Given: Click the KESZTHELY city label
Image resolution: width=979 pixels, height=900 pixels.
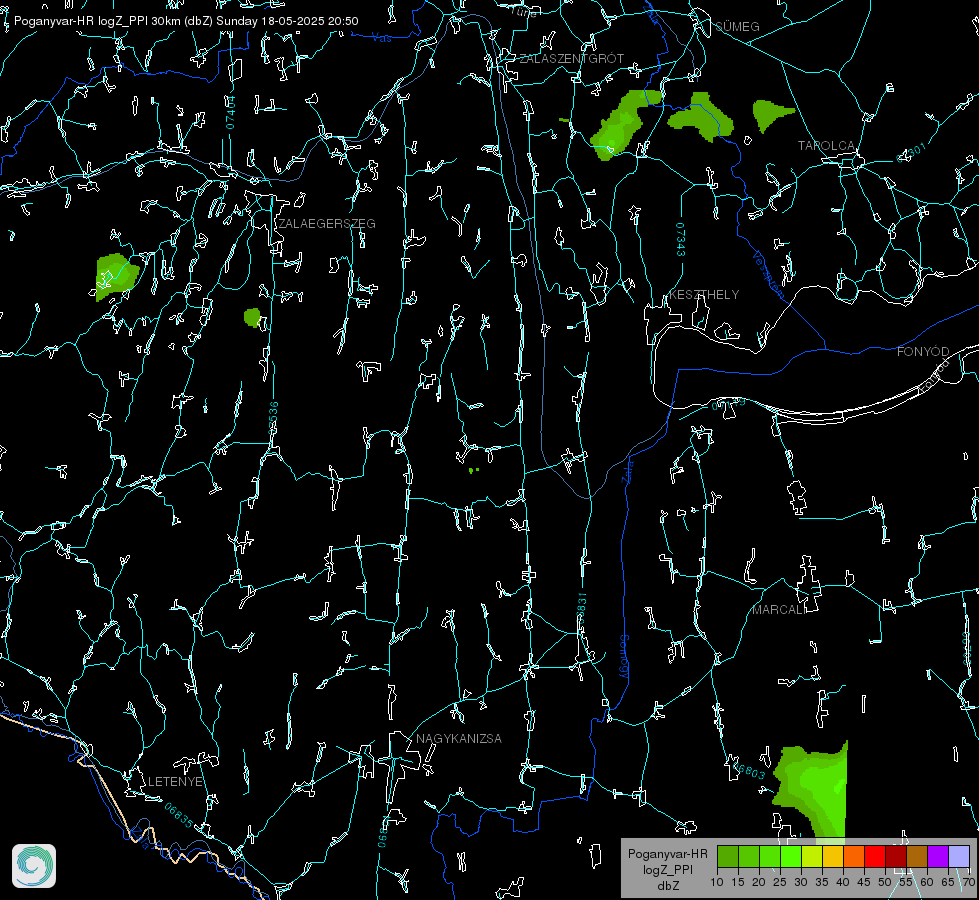Looking at the screenshot, I should tap(704, 295).
